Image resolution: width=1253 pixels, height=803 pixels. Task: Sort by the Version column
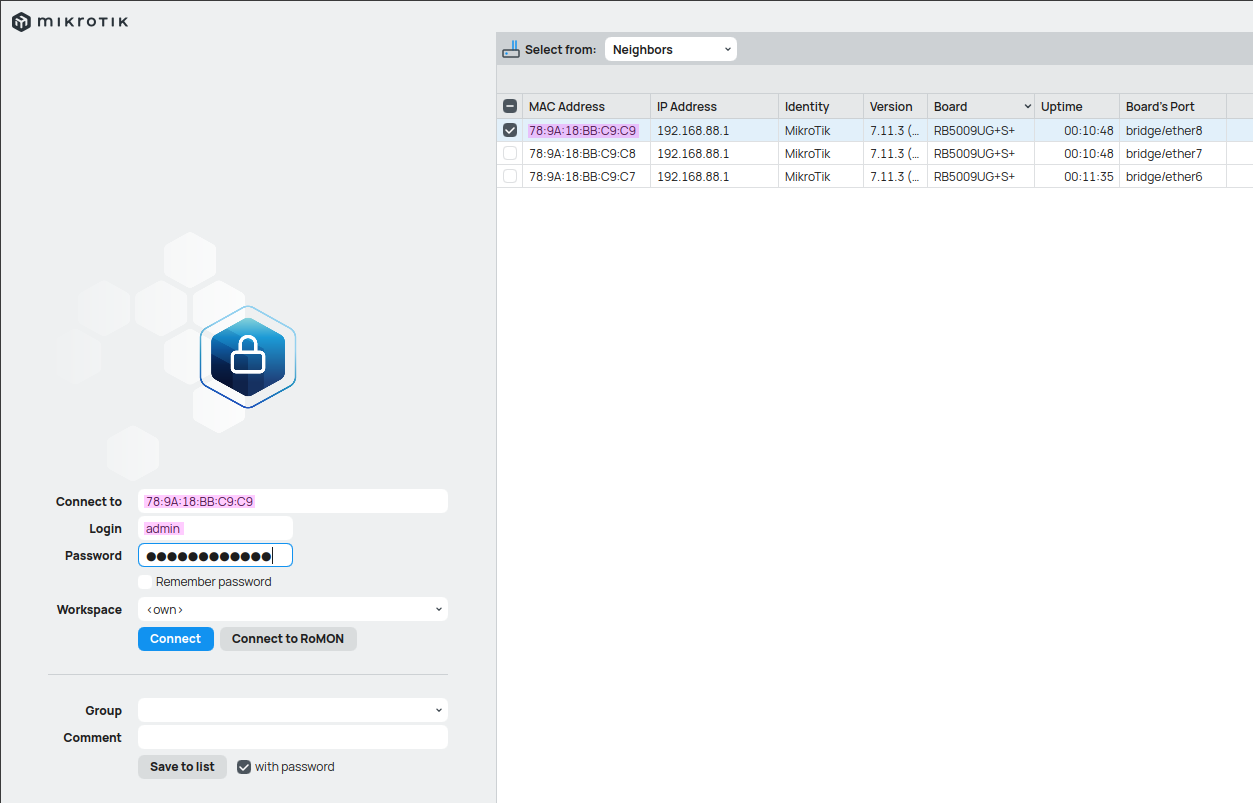(895, 107)
